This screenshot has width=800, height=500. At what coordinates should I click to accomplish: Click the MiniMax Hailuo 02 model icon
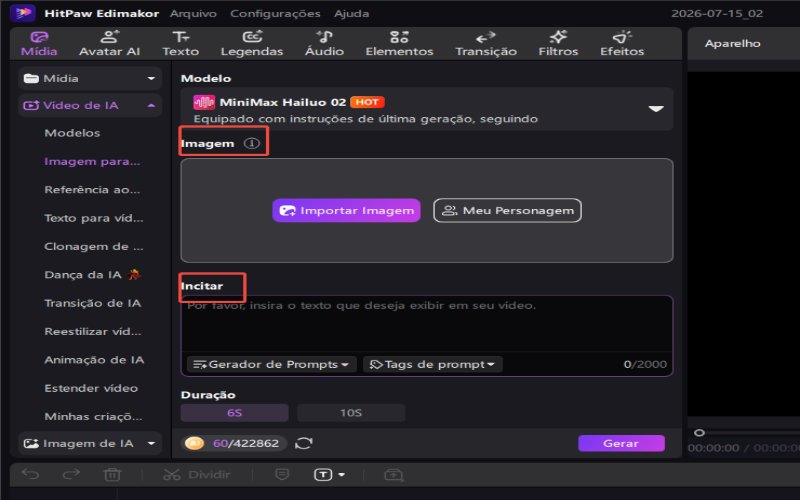tap(204, 102)
